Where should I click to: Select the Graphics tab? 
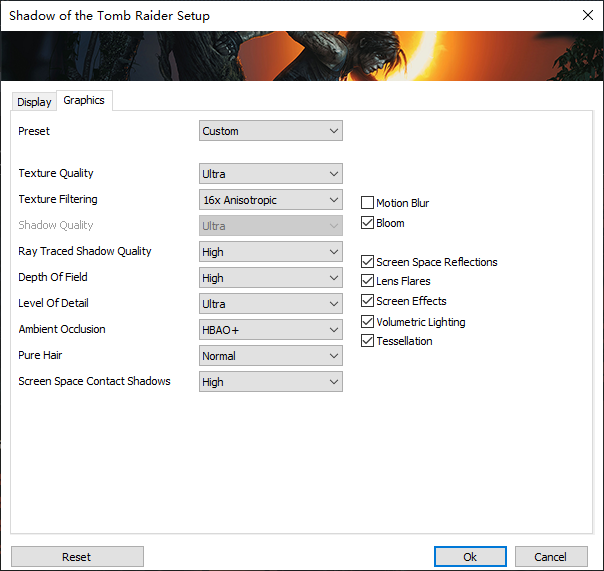coord(84,100)
